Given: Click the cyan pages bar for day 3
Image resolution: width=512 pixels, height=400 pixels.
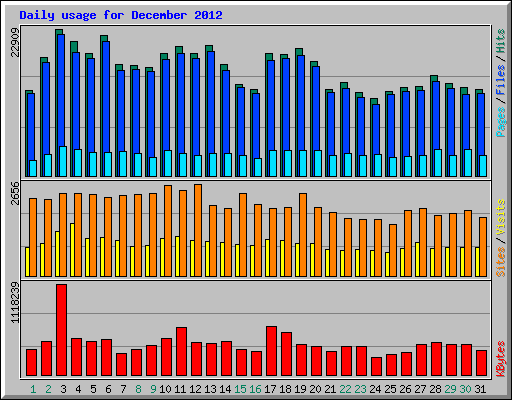Looking at the screenshot, I should pyautogui.click(x=63, y=161).
